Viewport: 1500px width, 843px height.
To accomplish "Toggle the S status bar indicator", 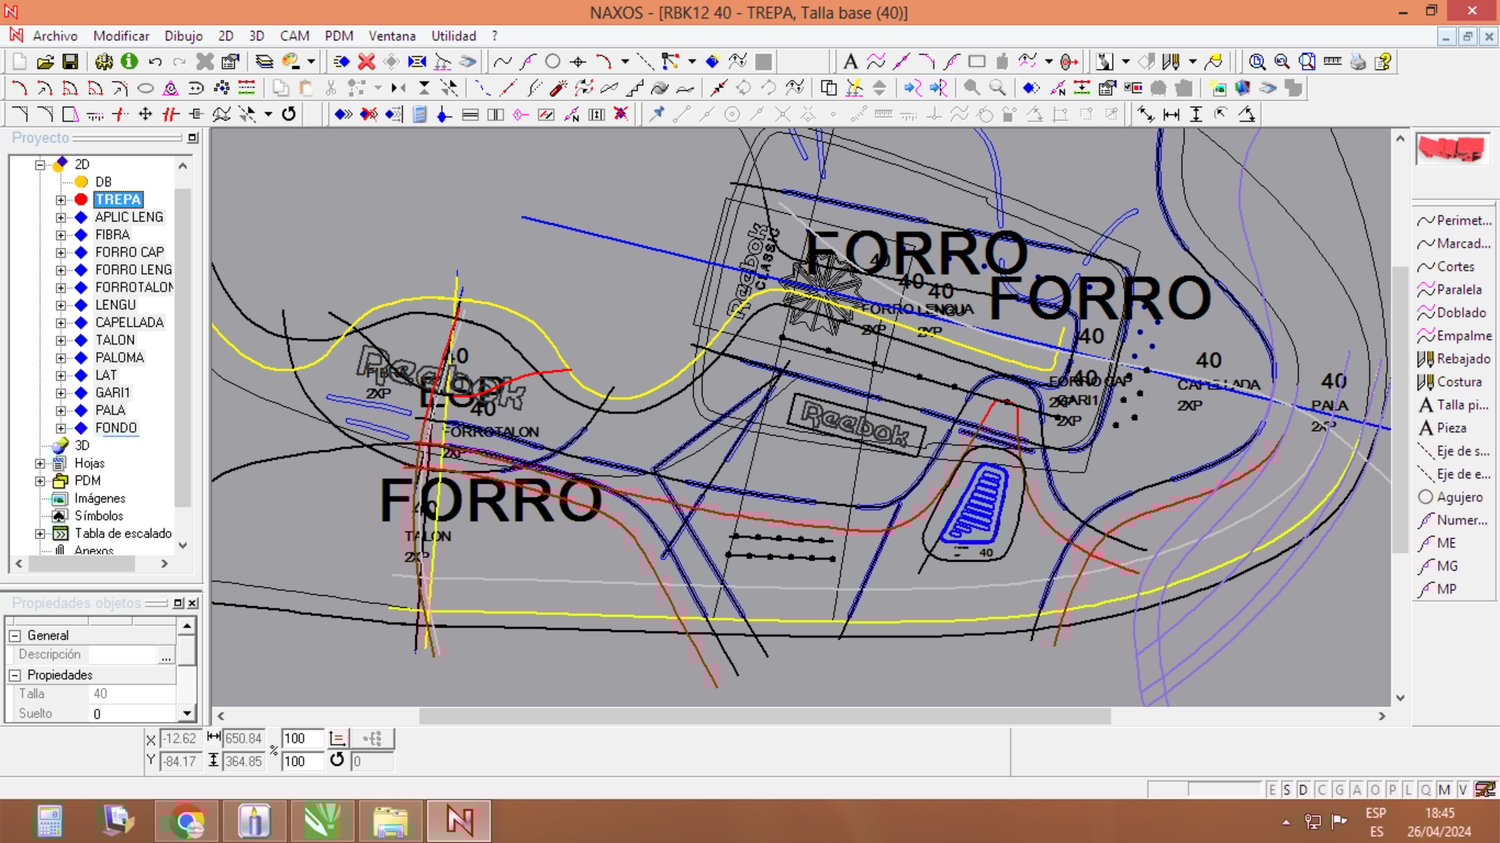I will pos(1287,789).
